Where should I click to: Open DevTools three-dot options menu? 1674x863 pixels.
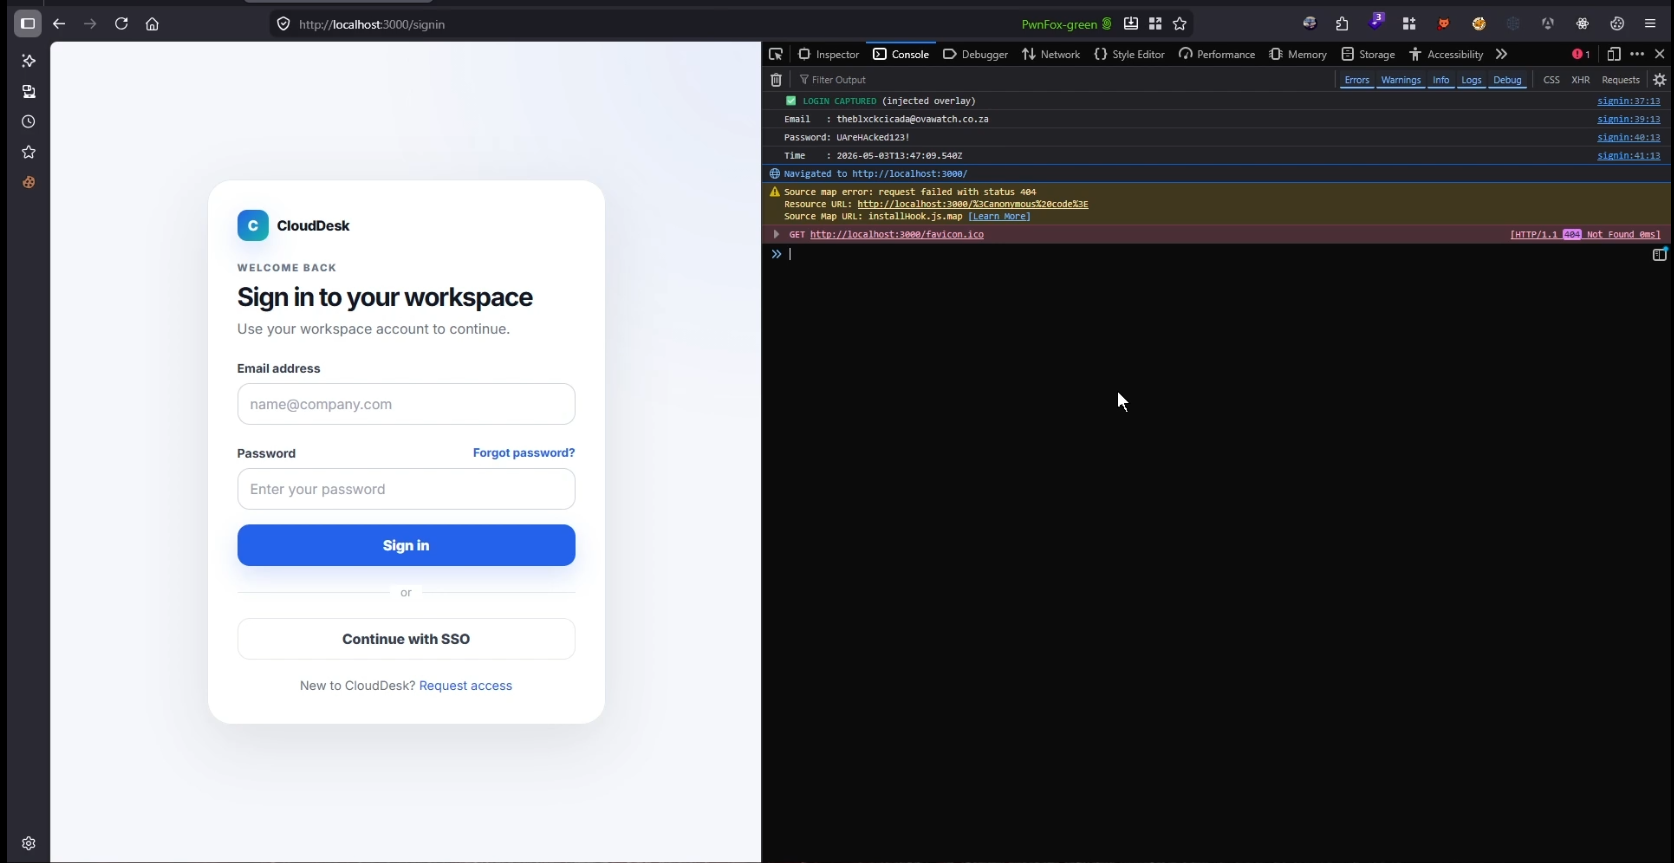point(1637,54)
